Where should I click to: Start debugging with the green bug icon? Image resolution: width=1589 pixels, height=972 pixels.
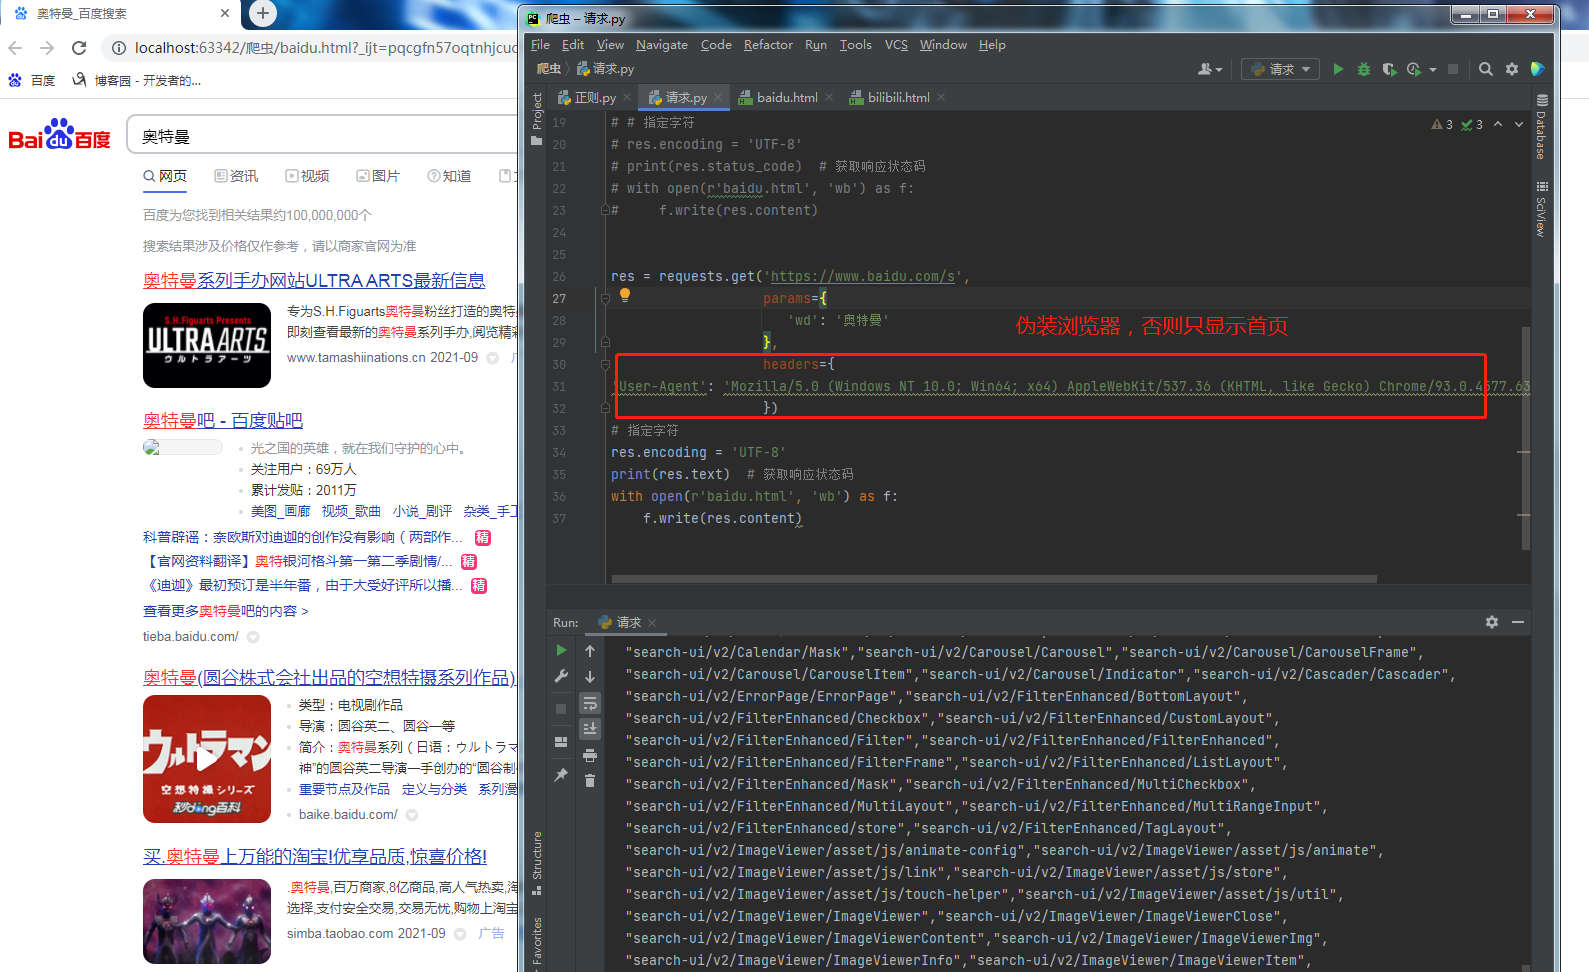coord(1364,69)
